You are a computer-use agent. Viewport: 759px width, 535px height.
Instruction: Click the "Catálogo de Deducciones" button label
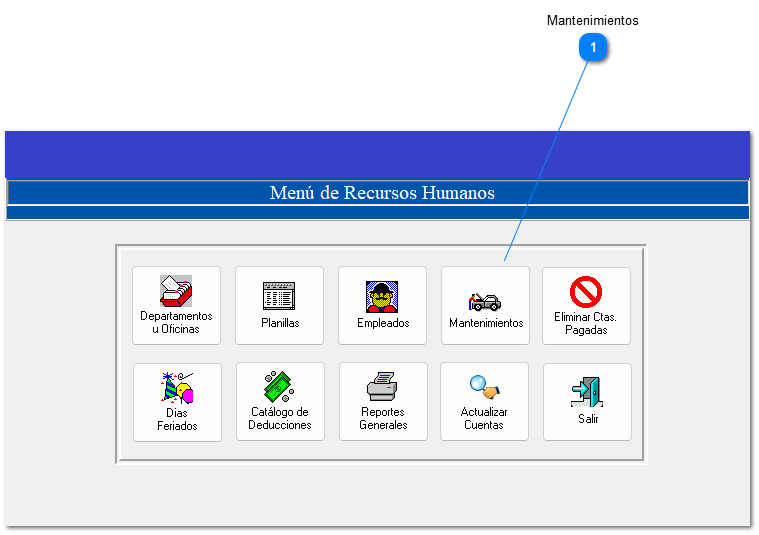[x=280, y=418]
